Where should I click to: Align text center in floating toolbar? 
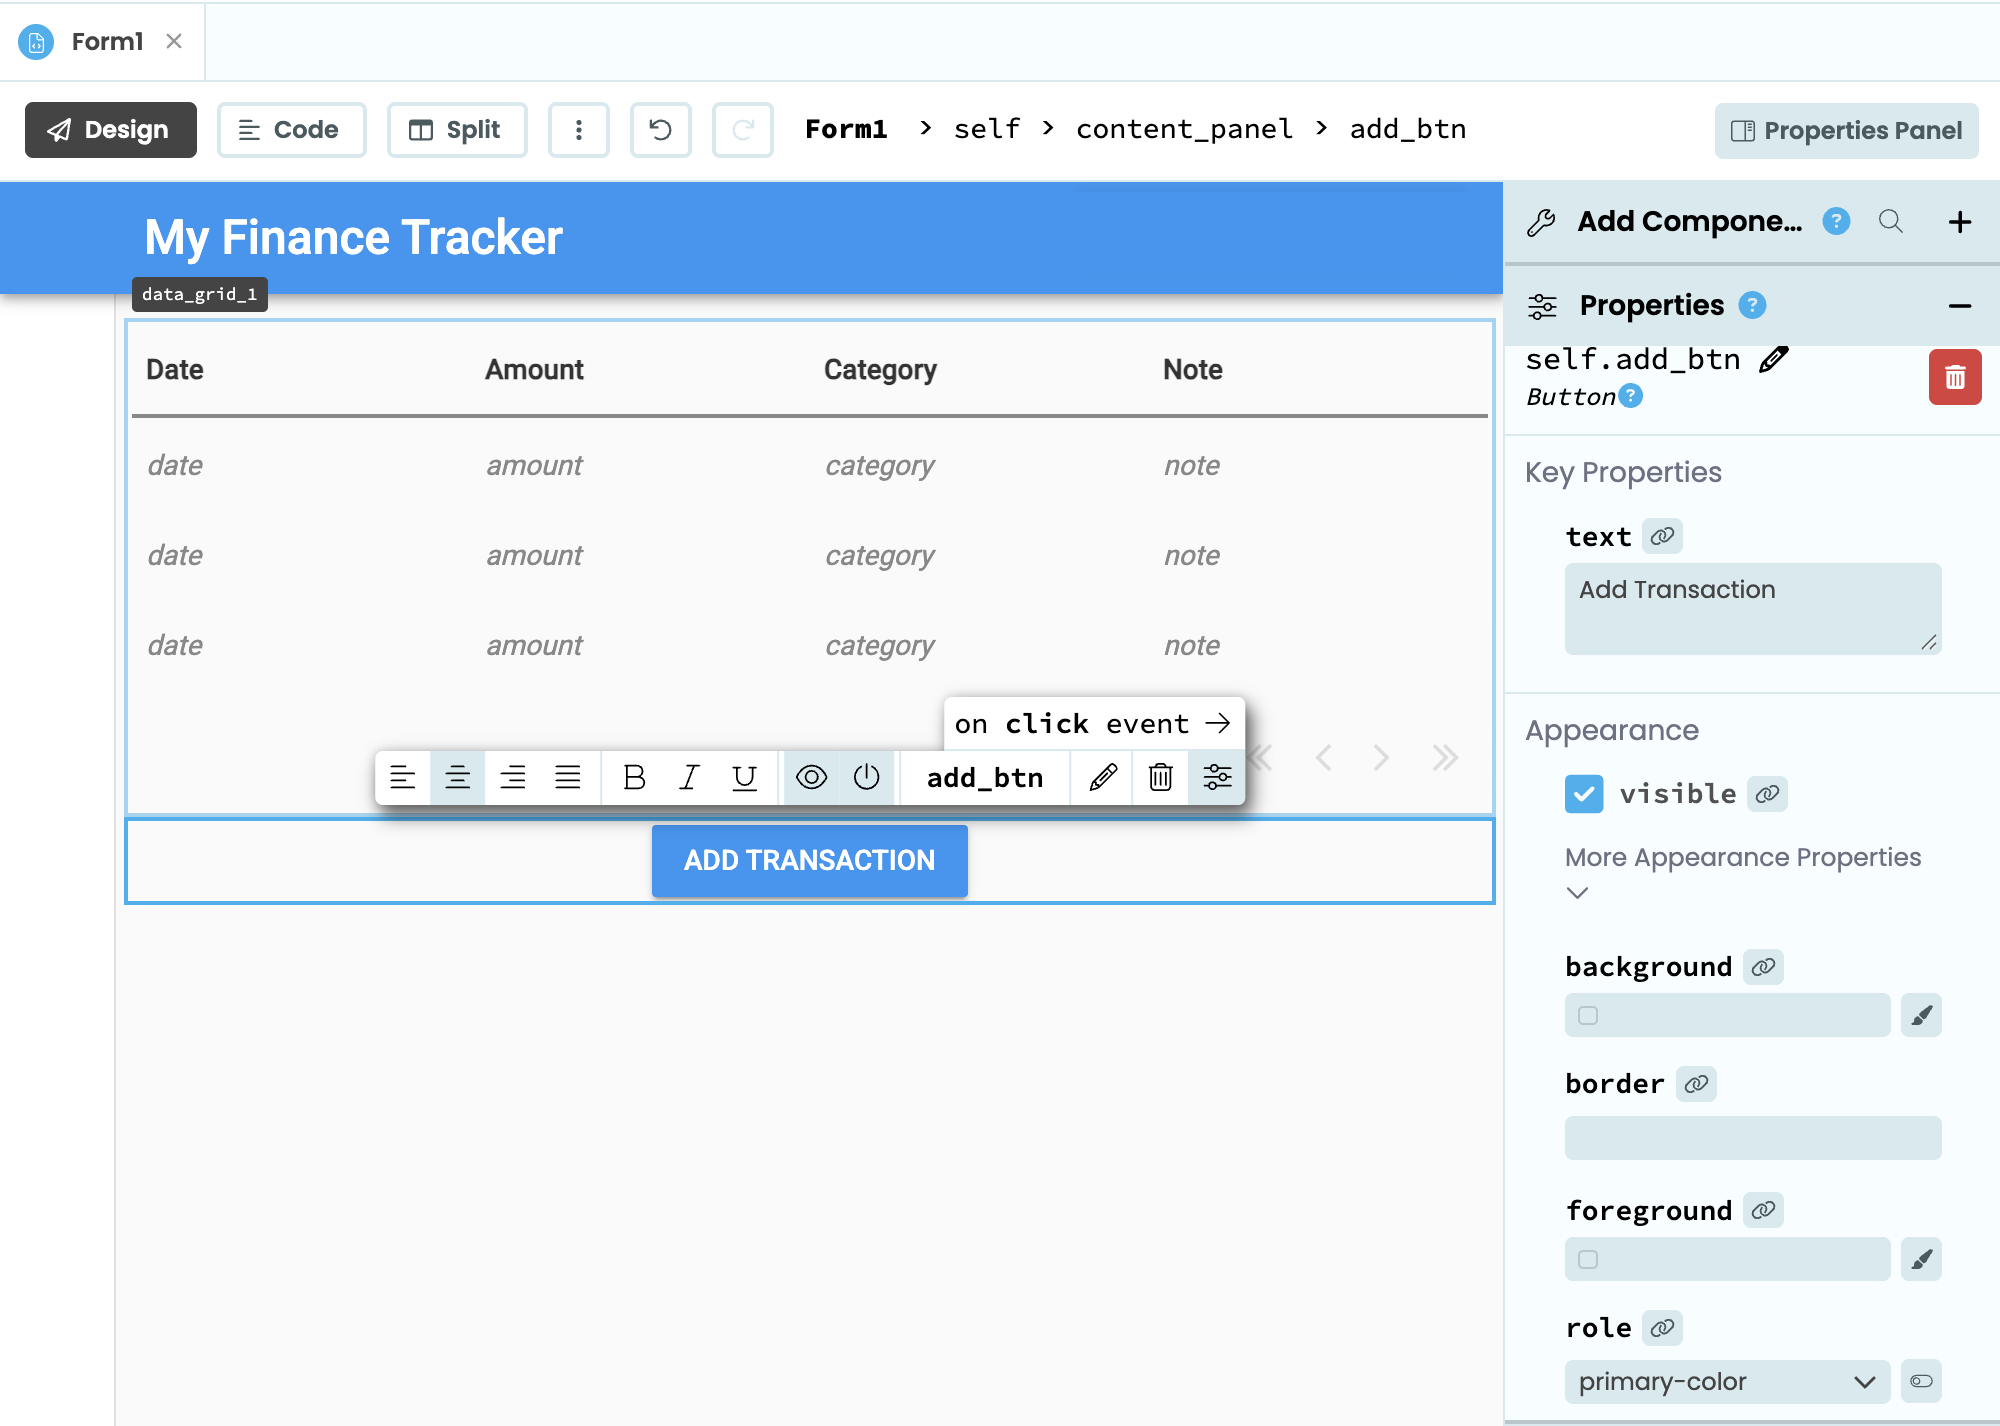pos(457,777)
